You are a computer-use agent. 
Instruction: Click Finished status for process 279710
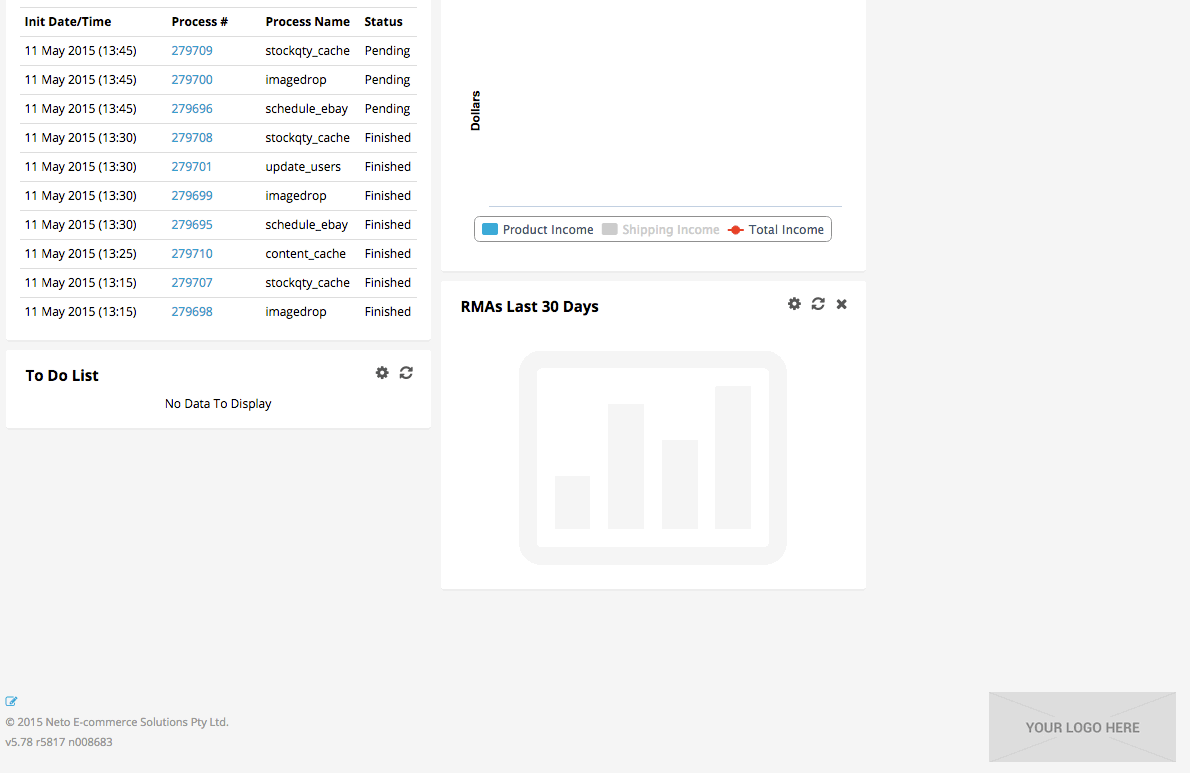coord(387,253)
